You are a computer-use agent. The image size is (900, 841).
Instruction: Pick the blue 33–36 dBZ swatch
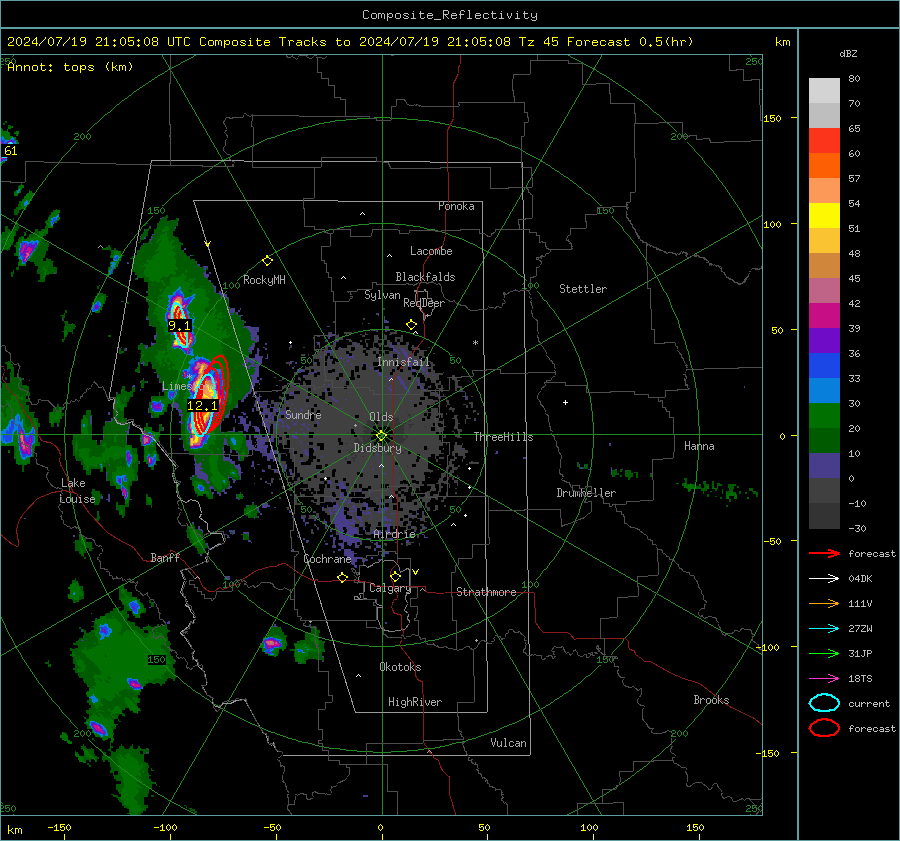tap(824, 366)
